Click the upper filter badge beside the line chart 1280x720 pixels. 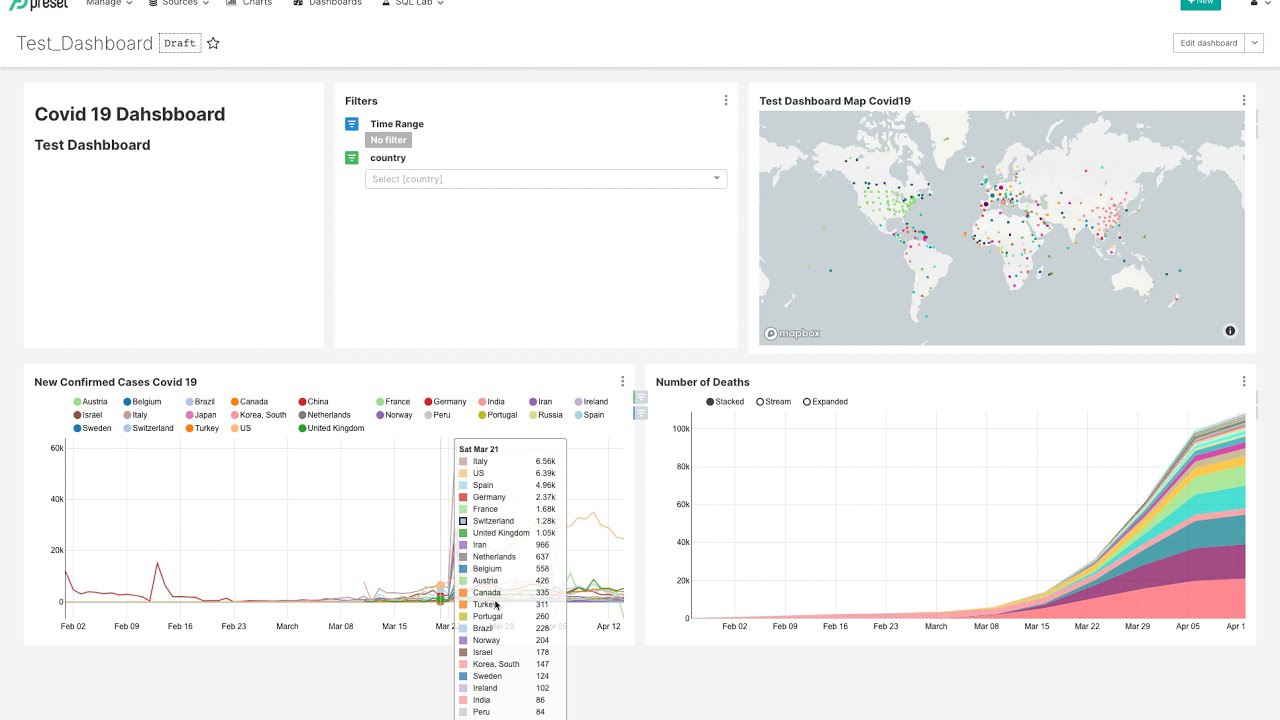click(641, 398)
